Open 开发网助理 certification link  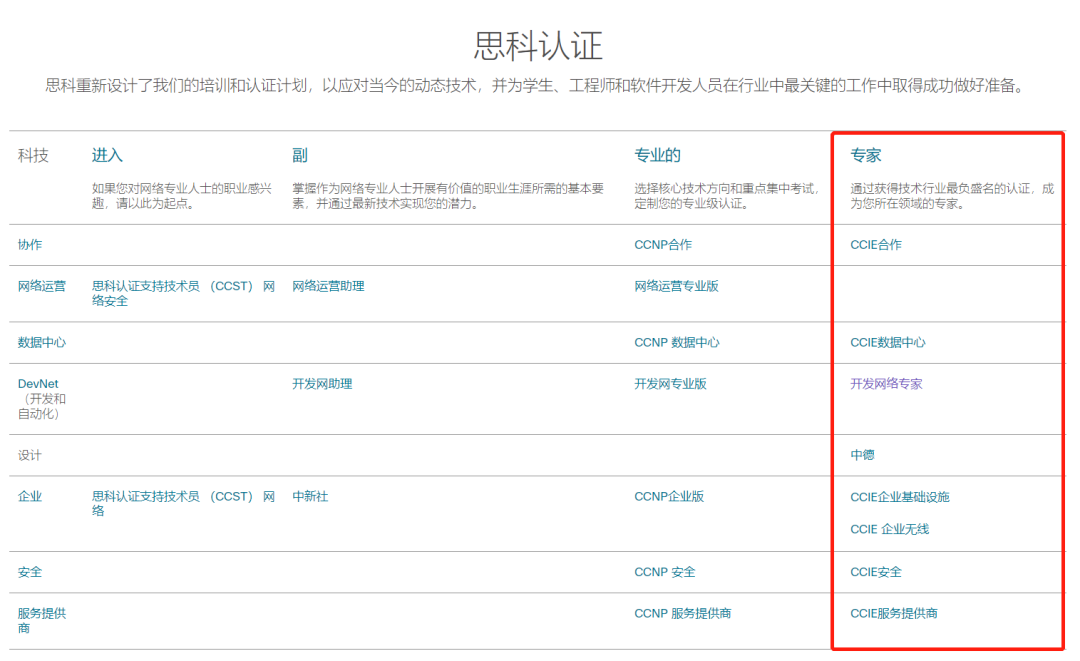[x=322, y=384]
